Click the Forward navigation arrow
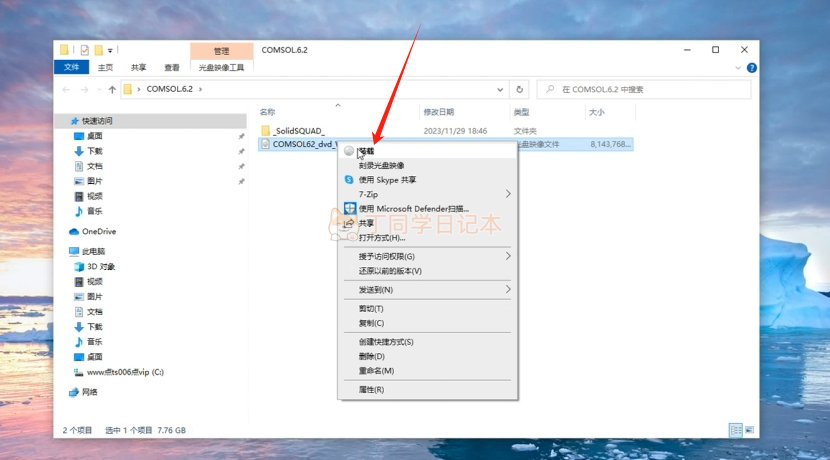This screenshot has width=830, height=460. [84, 89]
